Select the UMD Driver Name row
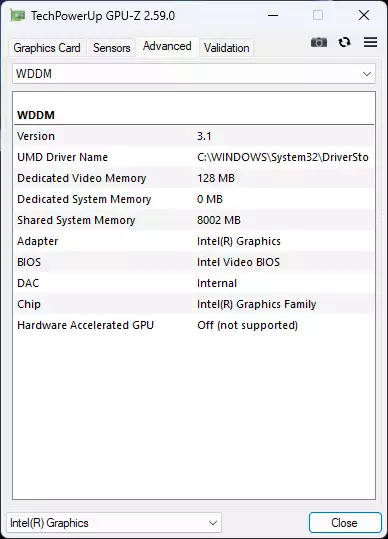This screenshot has width=388, height=539. [x=194, y=157]
